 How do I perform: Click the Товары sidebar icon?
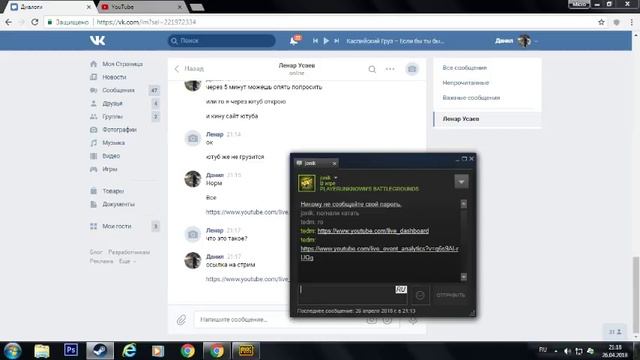point(93,191)
